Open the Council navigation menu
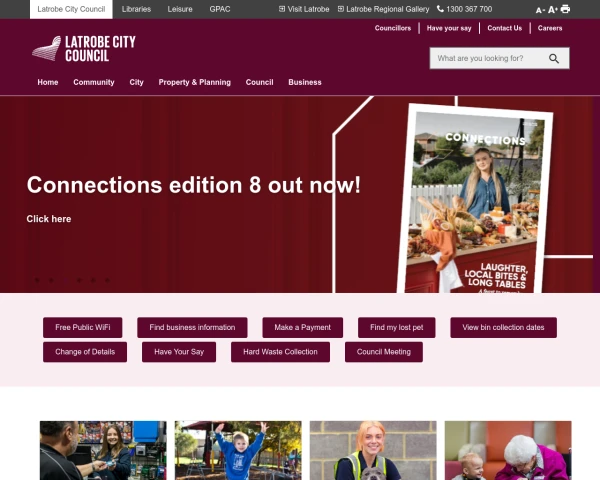 click(x=259, y=82)
